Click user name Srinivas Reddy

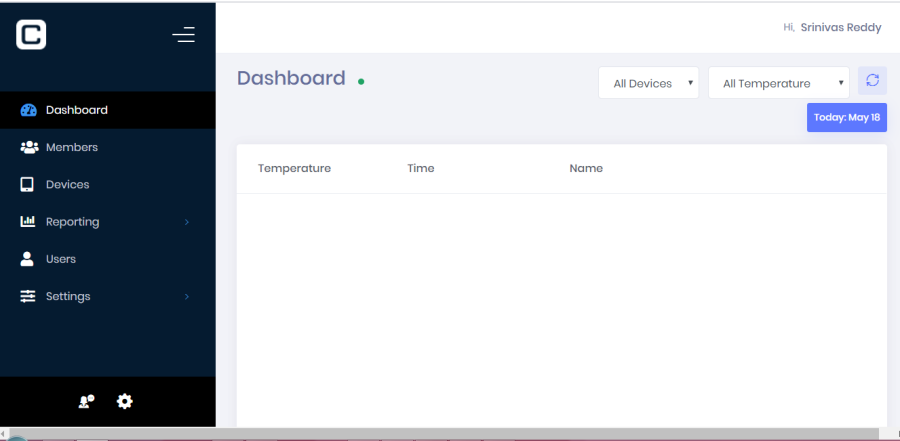point(841,28)
